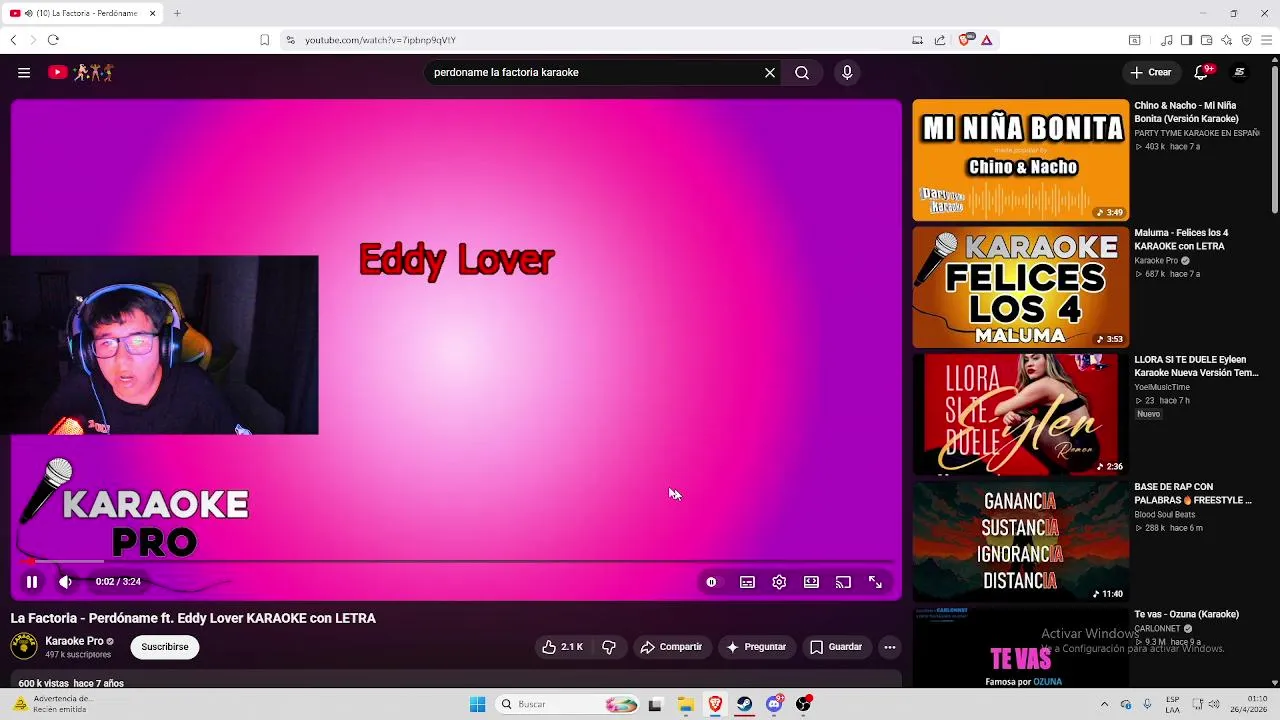Open Brave Shields lion icon
Screen dimensions: 1280x720
[x=965, y=40]
